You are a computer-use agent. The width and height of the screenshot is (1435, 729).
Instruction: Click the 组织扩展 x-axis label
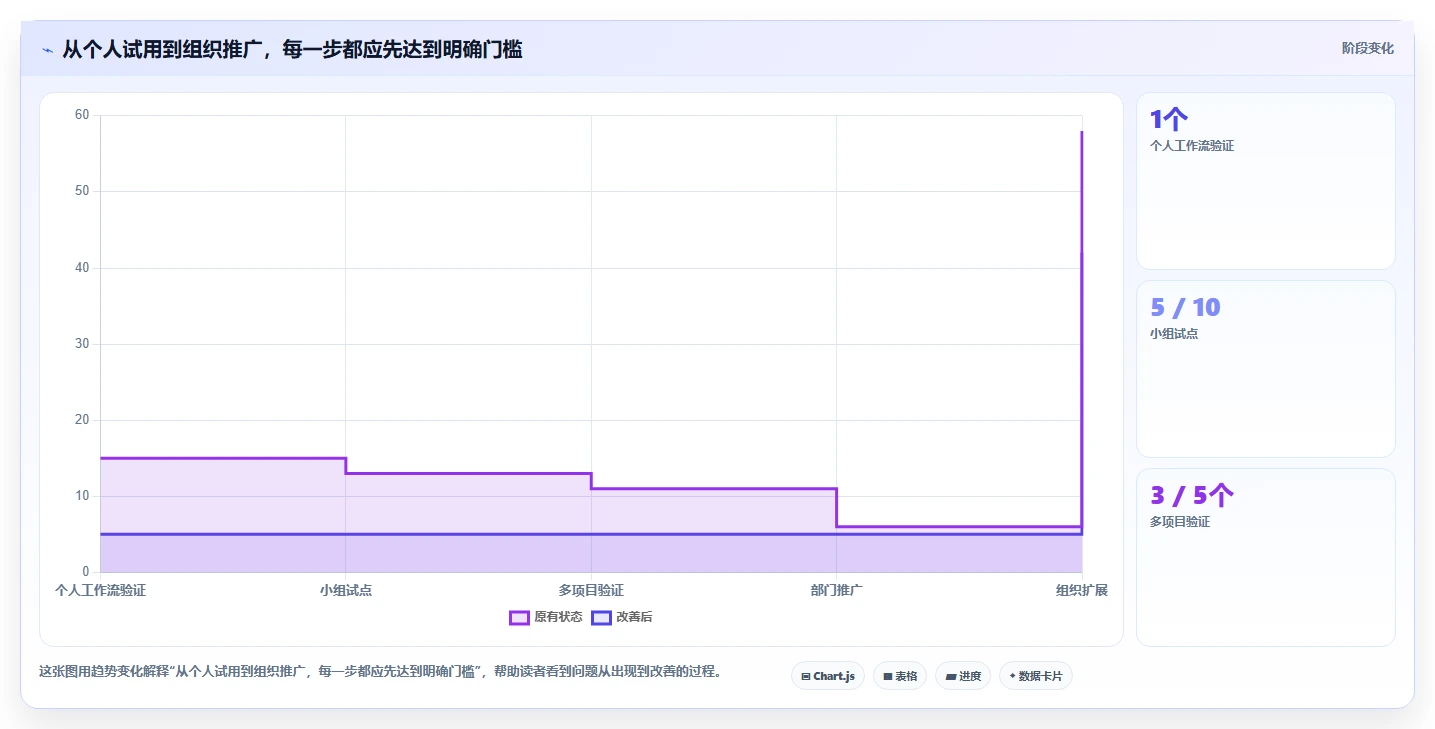tap(1082, 590)
